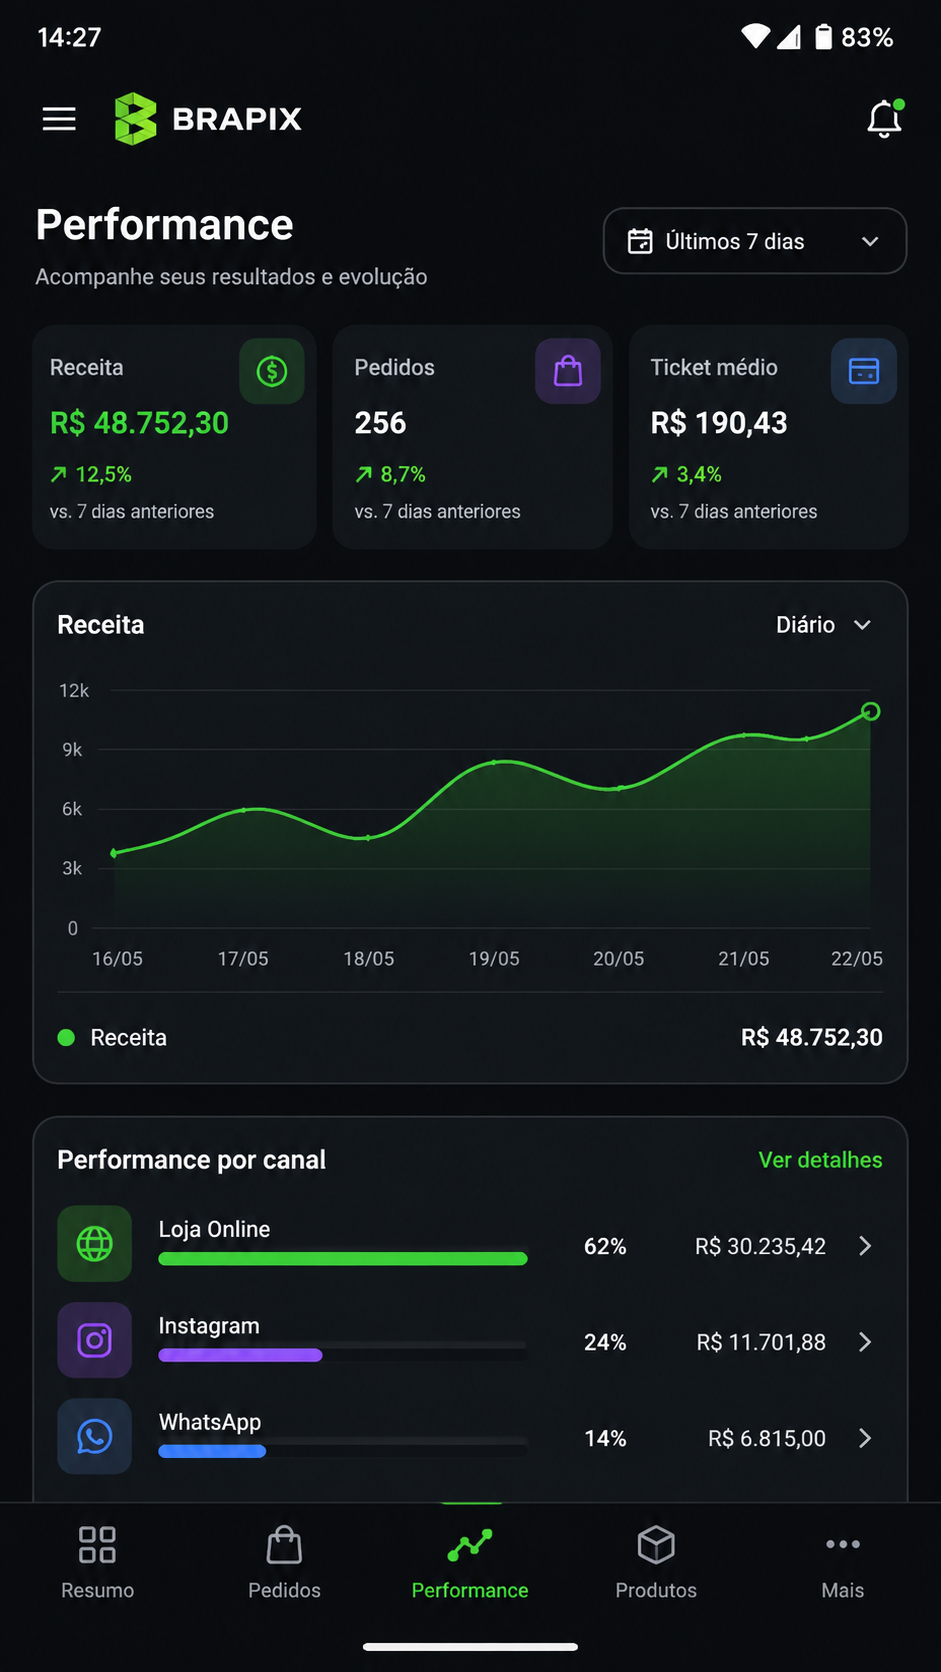Open the Mais tab label
Image resolution: width=941 pixels, height=1672 pixels.
(843, 1590)
